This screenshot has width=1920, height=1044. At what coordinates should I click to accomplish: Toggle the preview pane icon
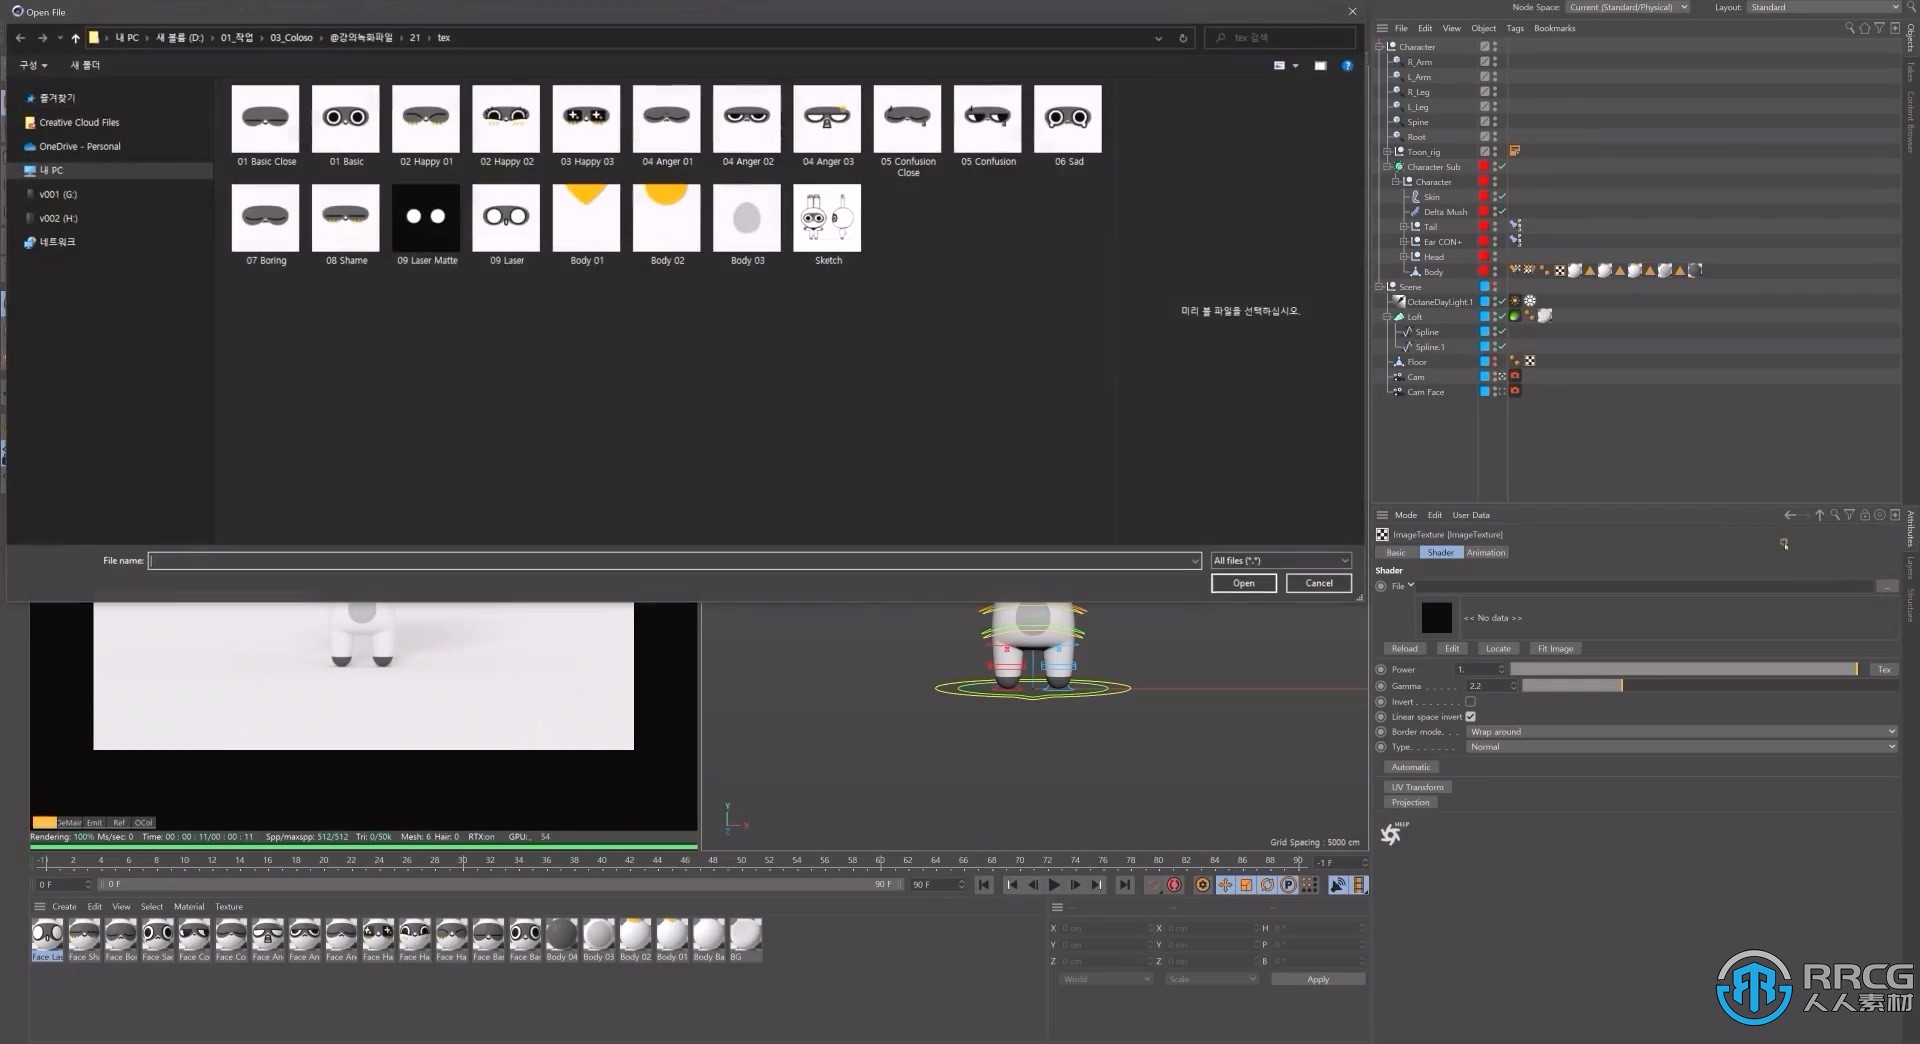coord(1320,66)
